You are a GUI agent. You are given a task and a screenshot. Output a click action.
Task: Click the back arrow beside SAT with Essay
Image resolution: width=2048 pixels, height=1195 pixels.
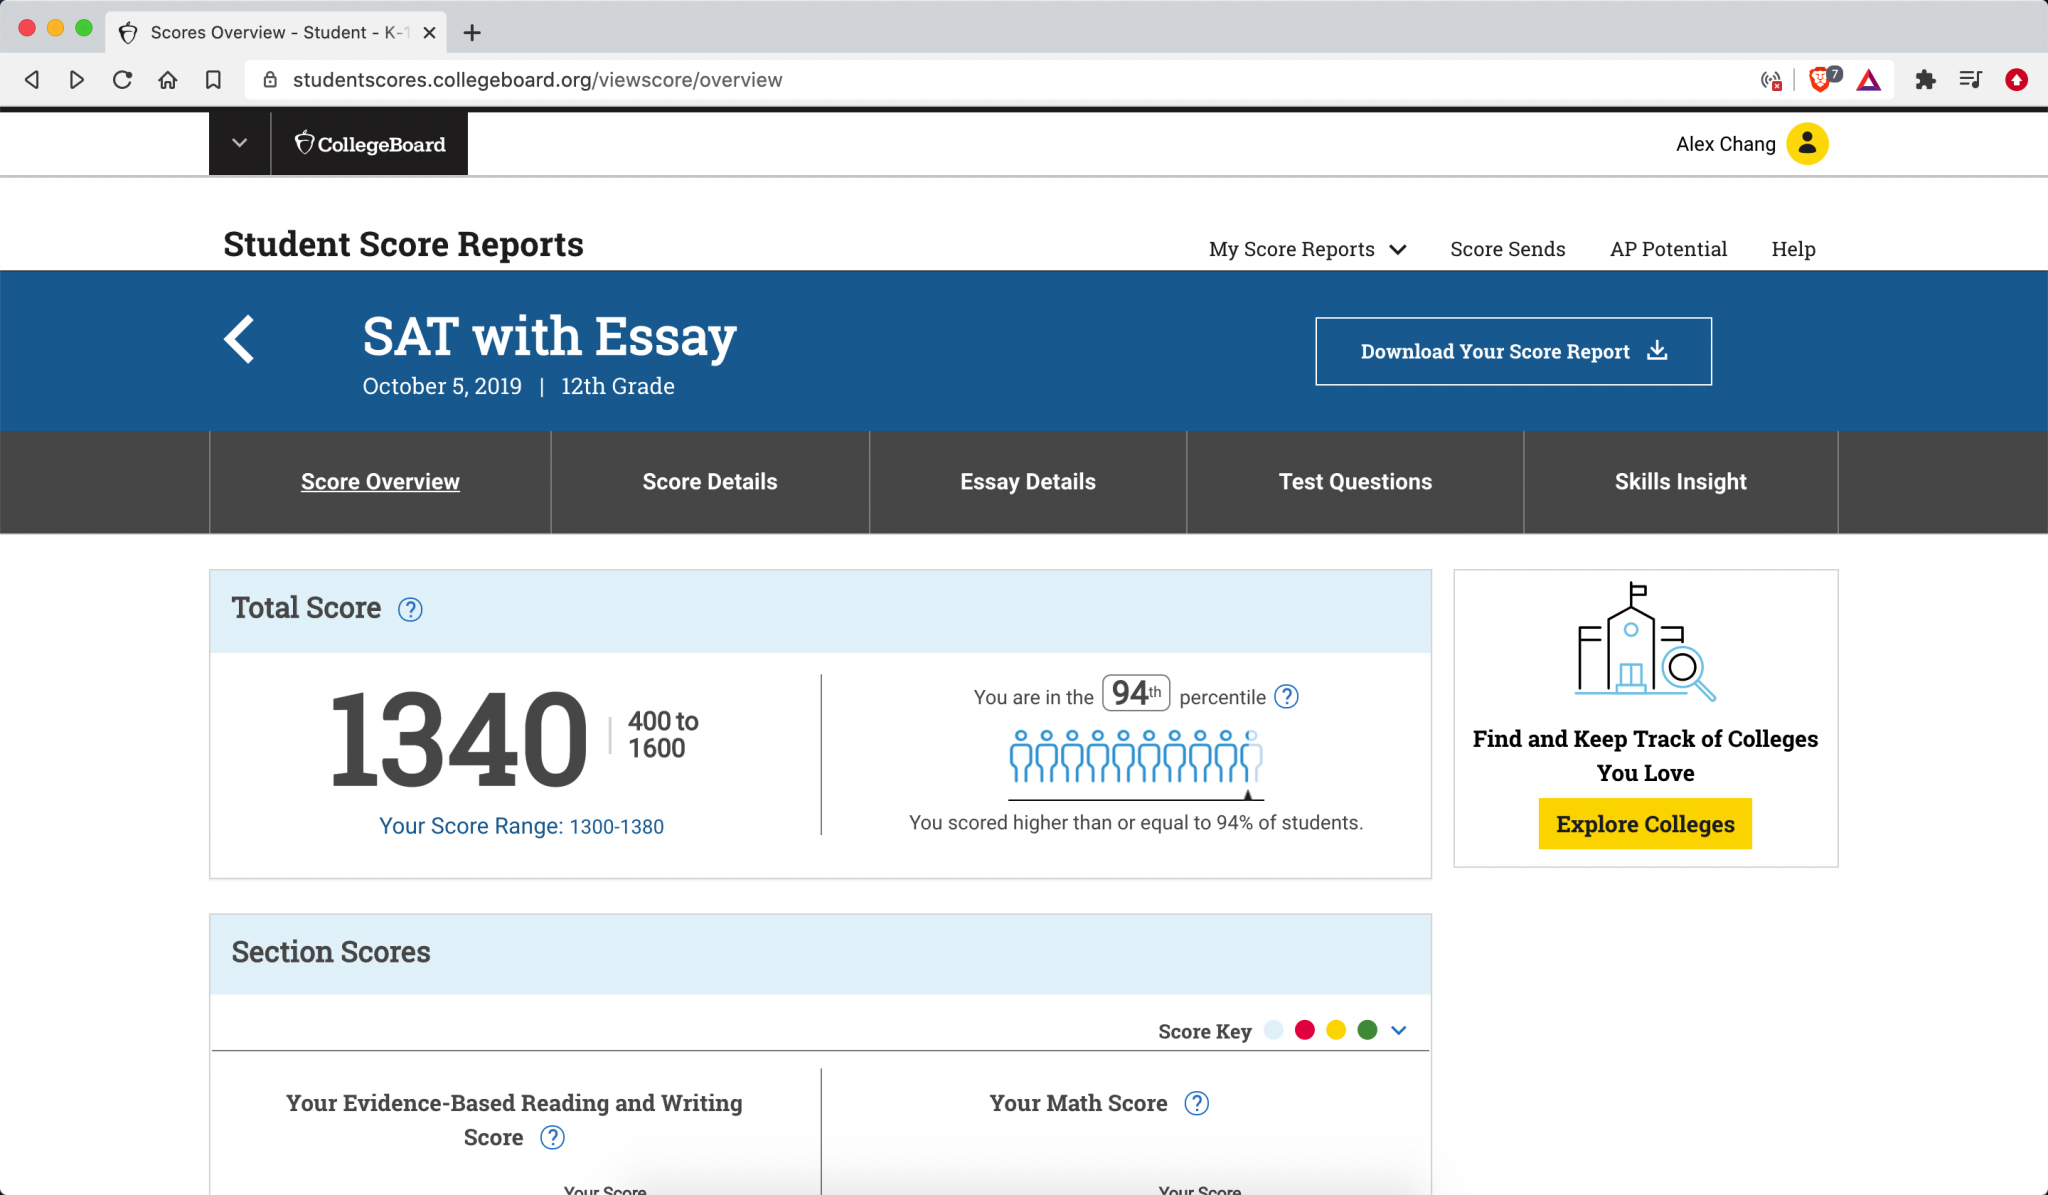(x=239, y=339)
